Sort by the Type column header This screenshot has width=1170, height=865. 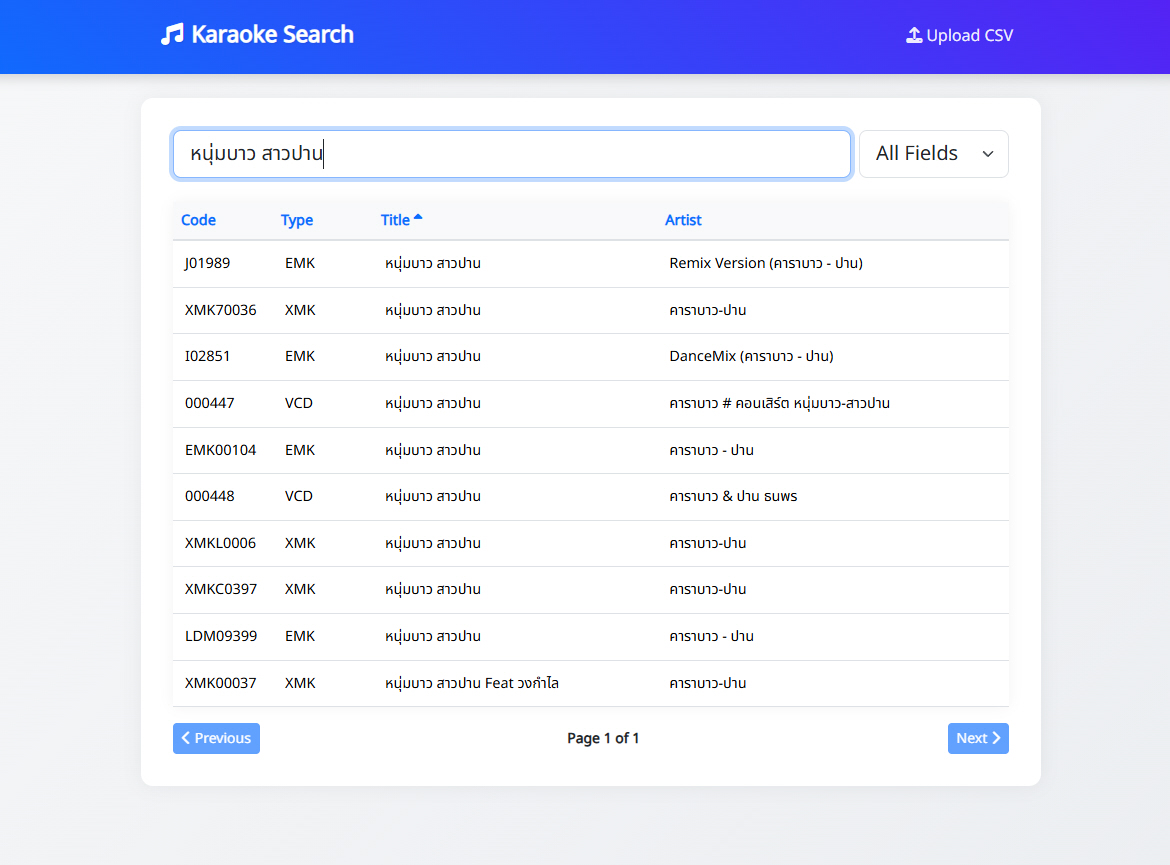pos(297,220)
